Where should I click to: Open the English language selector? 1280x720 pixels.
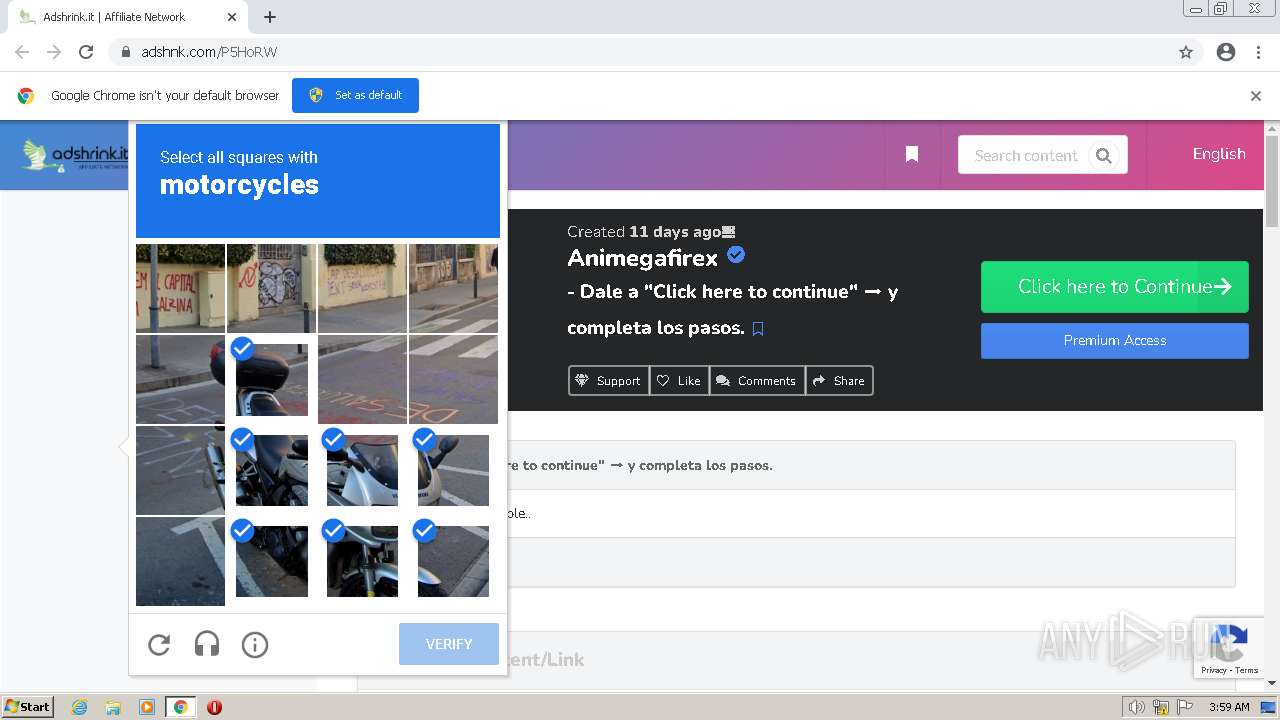1219,154
